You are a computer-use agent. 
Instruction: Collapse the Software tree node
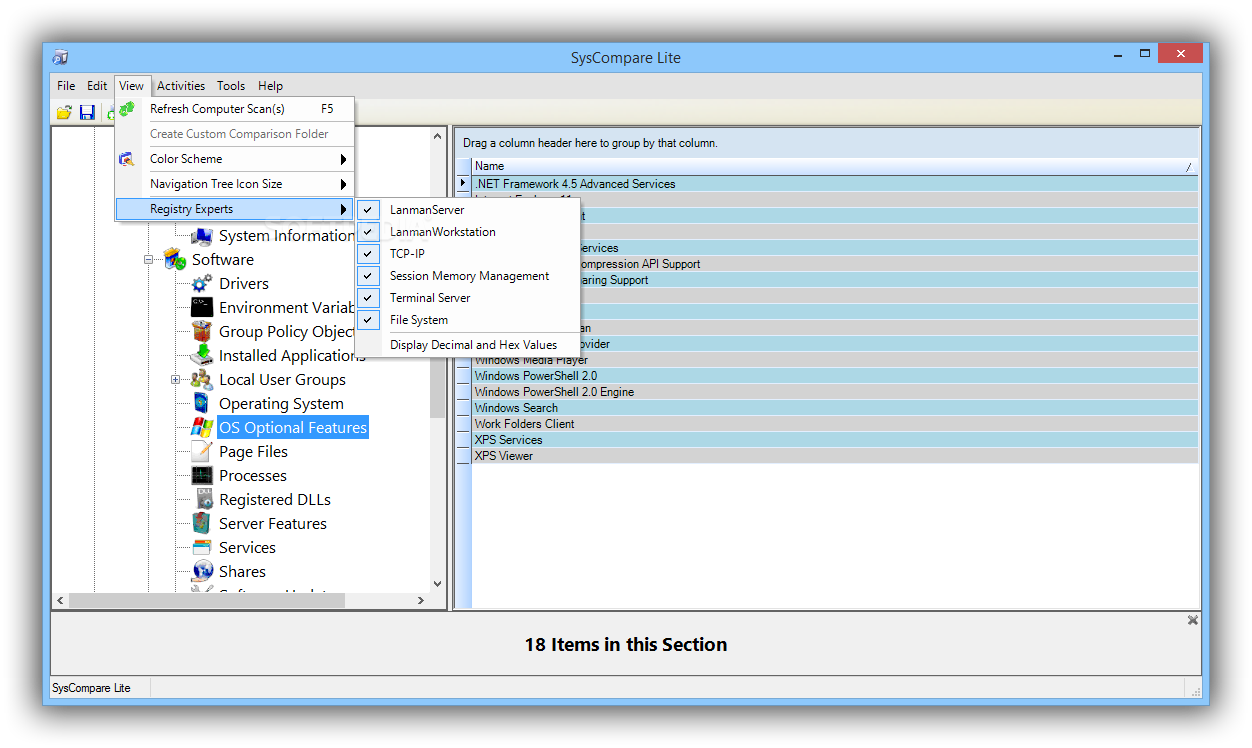148,260
